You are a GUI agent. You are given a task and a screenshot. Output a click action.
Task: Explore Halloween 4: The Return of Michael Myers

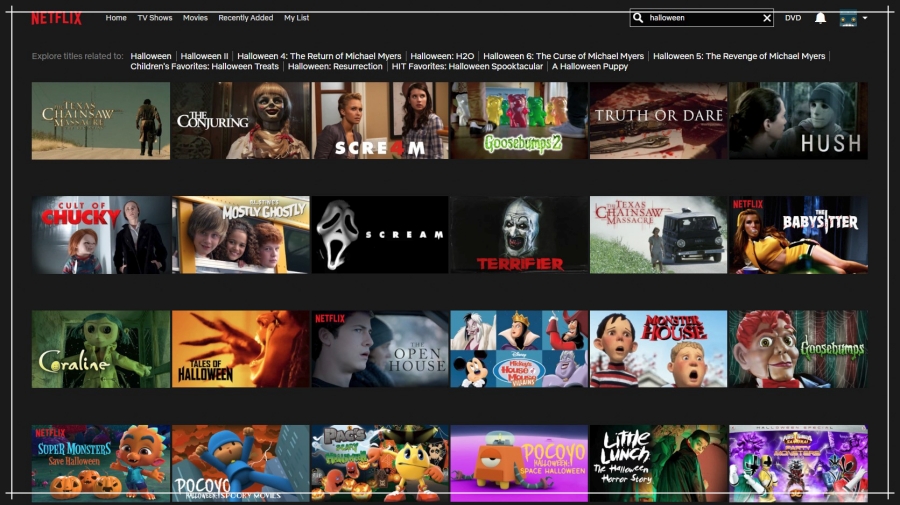pos(319,56)
